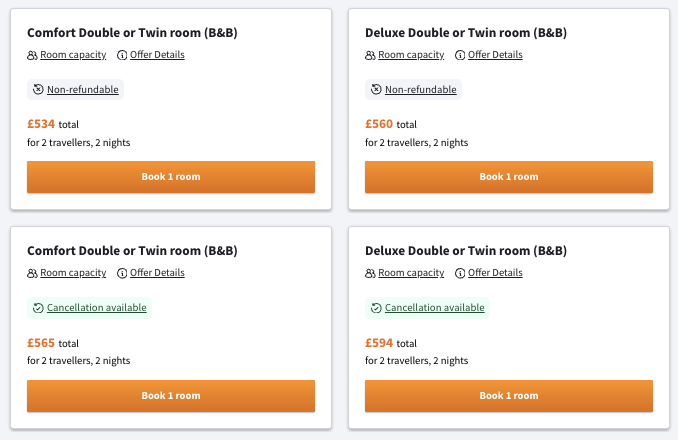Click the people icon on the £565 Comfort card
The height and width of the screenshot is (440, 678).
(x=33, y=273)
